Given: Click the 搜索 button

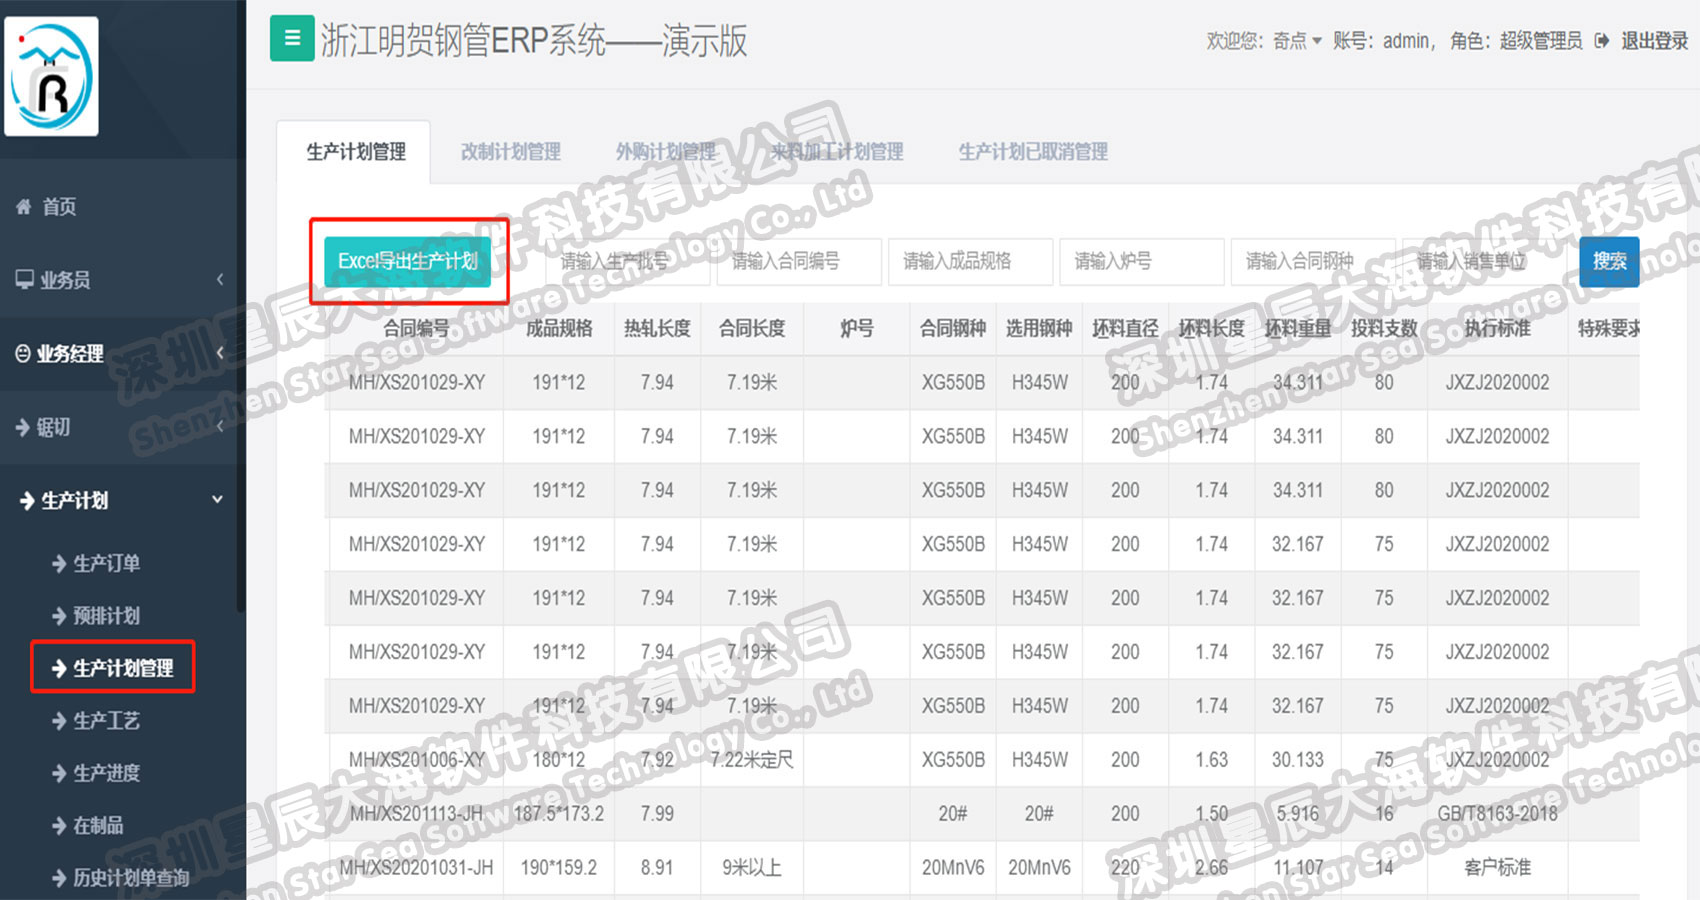Looking at the screenshot, I should coord(1609,262).
